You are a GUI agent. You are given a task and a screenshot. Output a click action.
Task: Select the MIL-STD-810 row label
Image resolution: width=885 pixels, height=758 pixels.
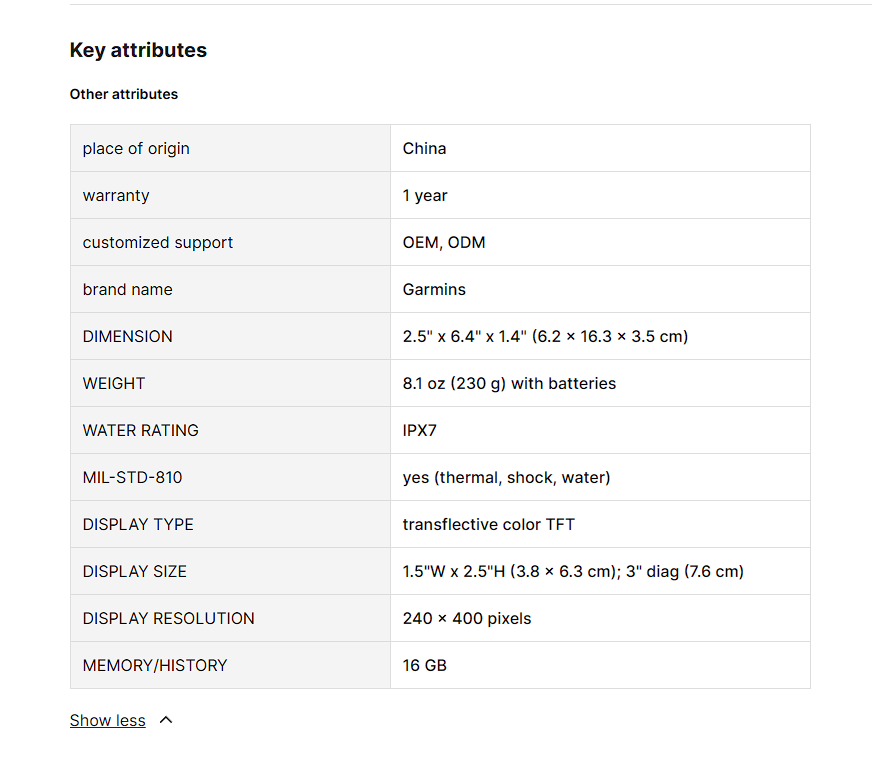click(x=133, y=477)
